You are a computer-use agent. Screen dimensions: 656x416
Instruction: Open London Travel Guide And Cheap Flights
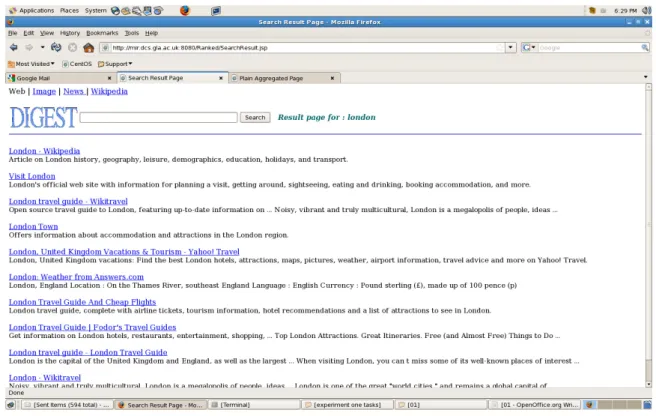click(82, 302)
